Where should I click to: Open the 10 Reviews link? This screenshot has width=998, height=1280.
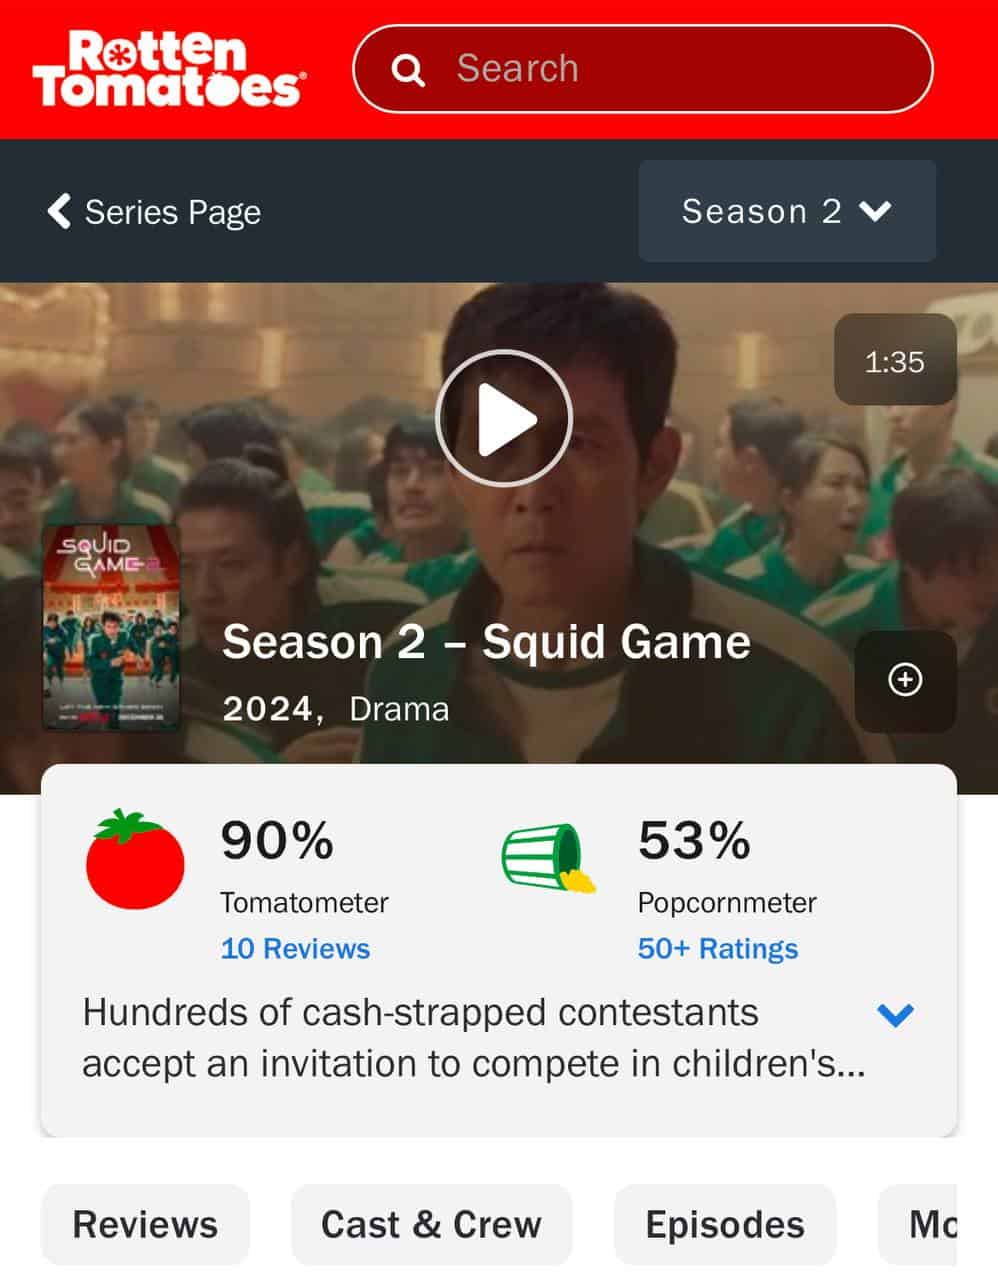[x=295, y=948]
